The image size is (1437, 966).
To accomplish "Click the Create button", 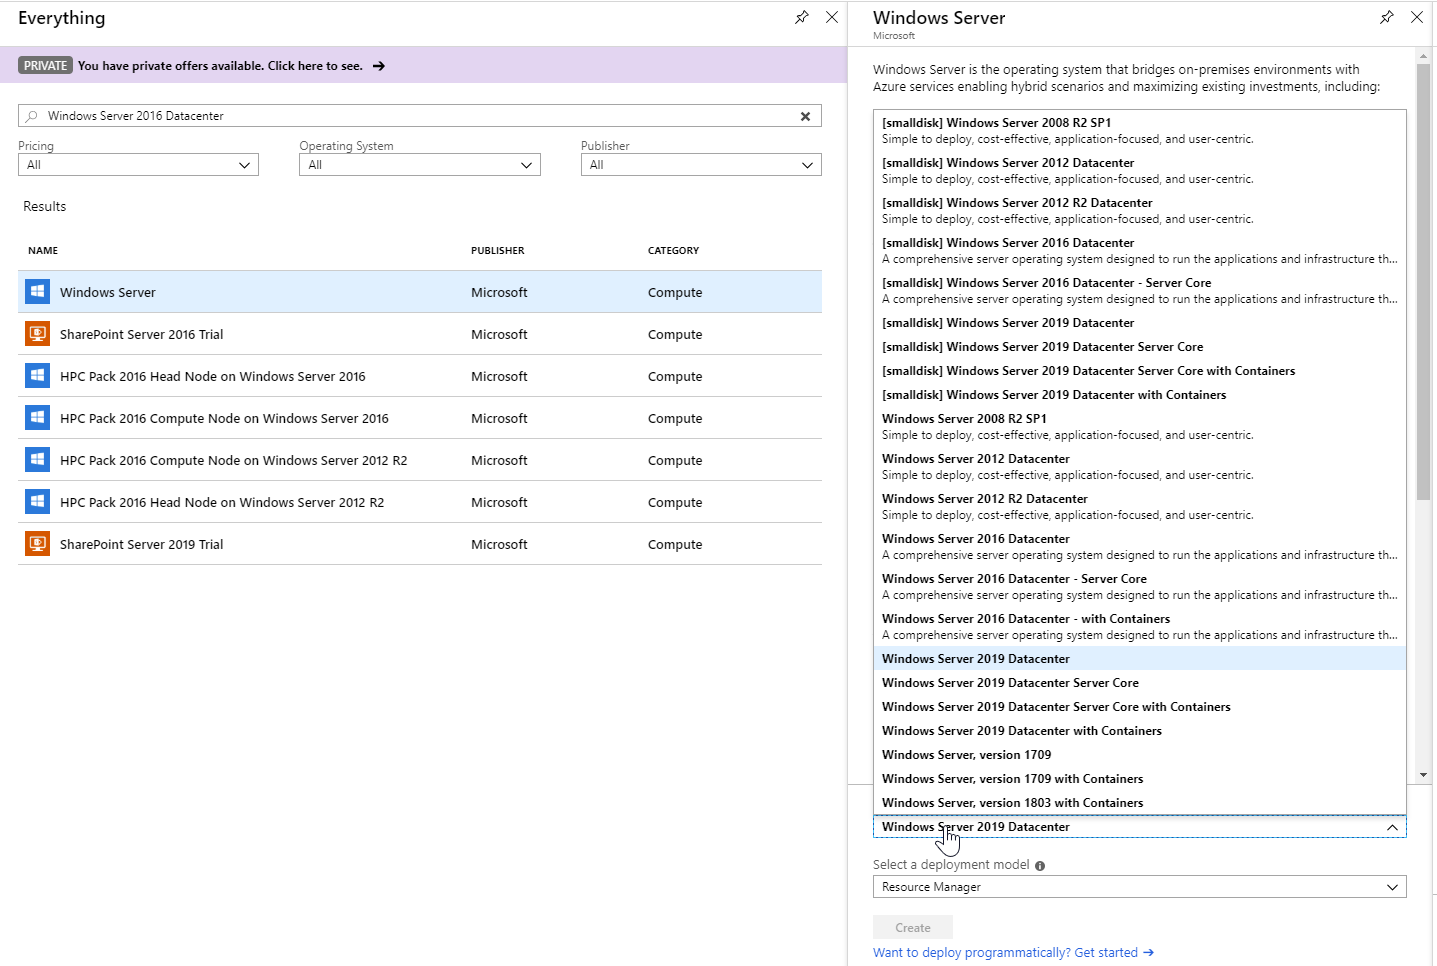I will pyautogui.click(x=911, y=927).
